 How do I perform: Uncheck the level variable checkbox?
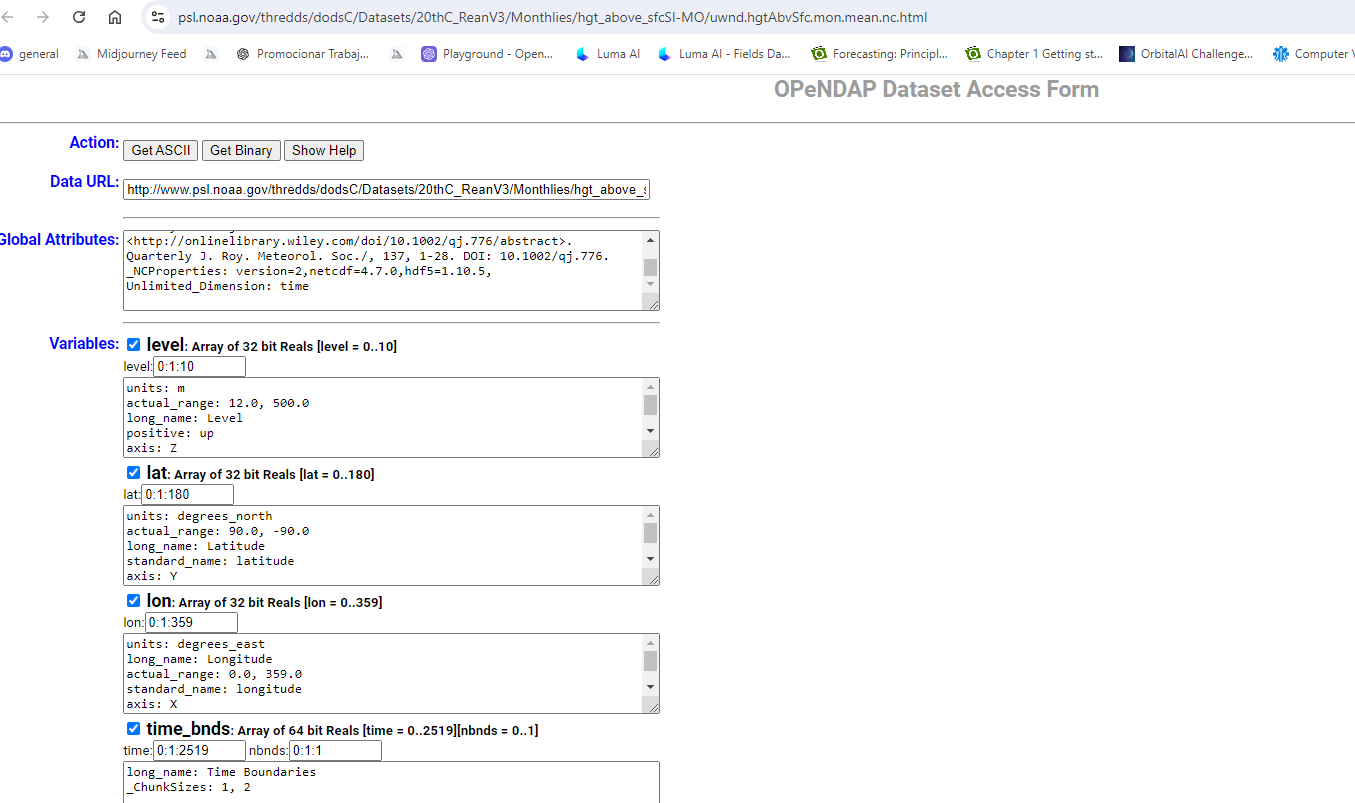[134, 345]
